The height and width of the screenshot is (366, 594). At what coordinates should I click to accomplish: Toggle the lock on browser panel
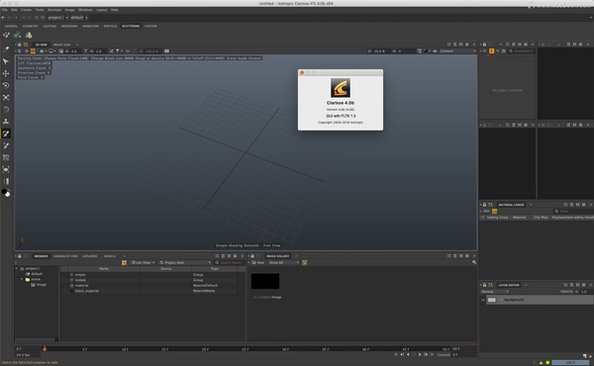click(20, 256)
